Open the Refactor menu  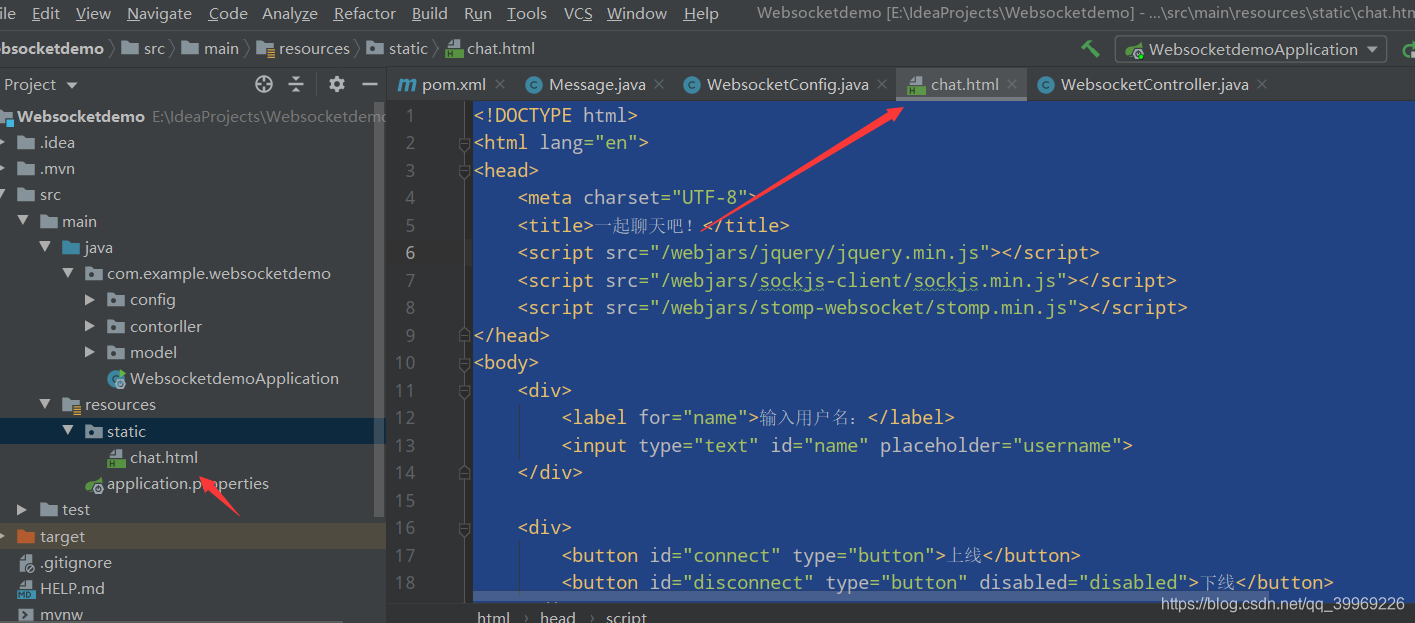[x=364, y=14]
